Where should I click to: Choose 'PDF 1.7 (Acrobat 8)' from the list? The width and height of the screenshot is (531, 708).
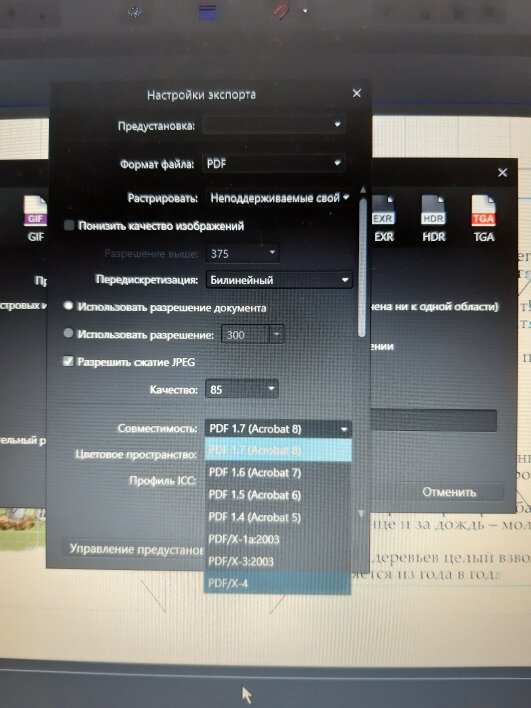278,450
